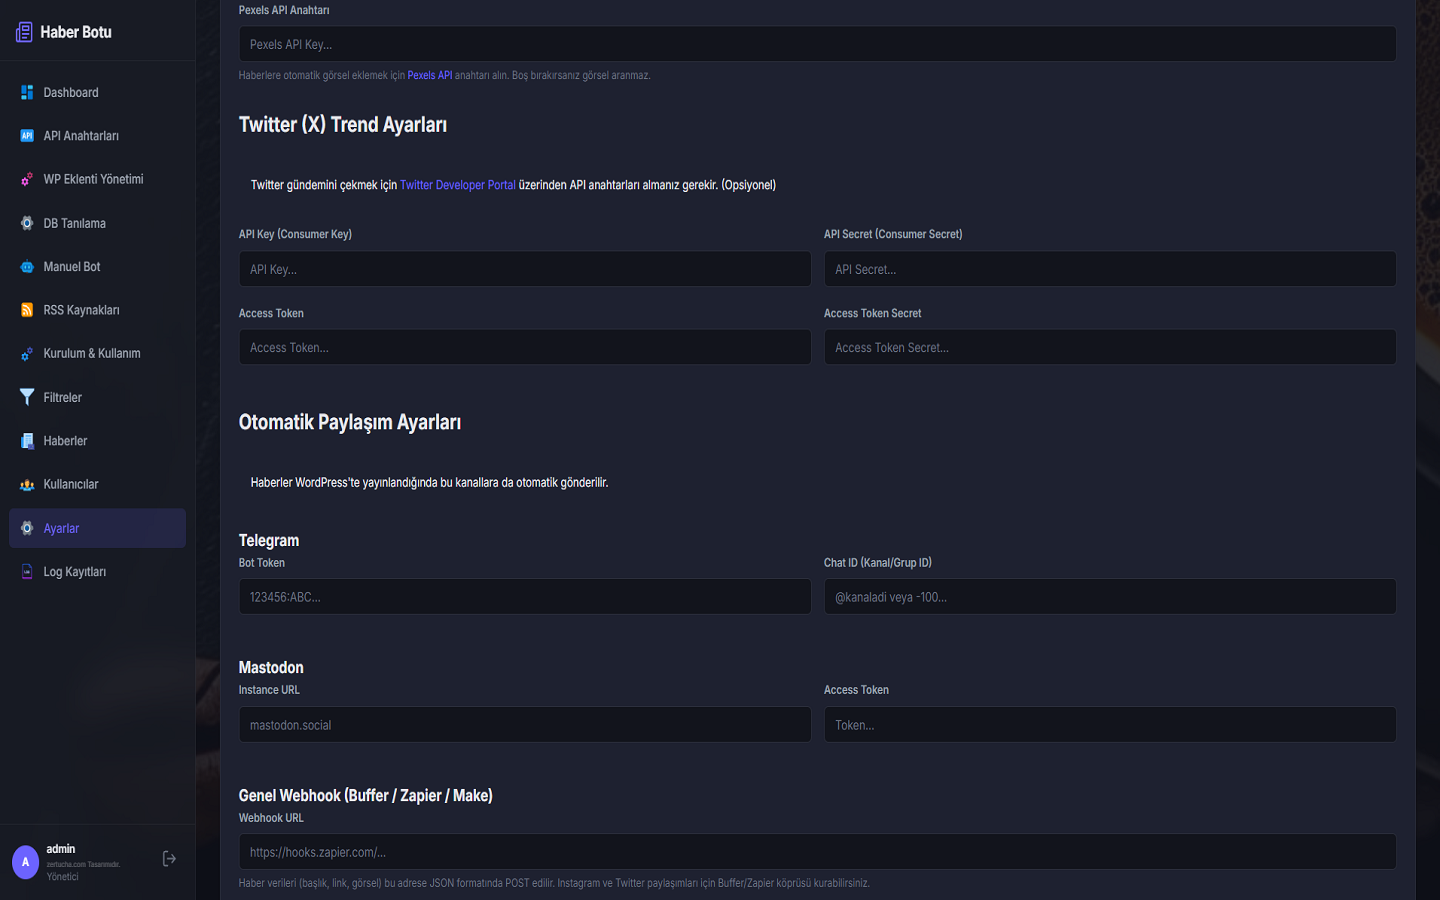This screenshot has height=900, width=1440.
Task: Click the Haber Botu logo icon
Action: [x=24, y=32]
